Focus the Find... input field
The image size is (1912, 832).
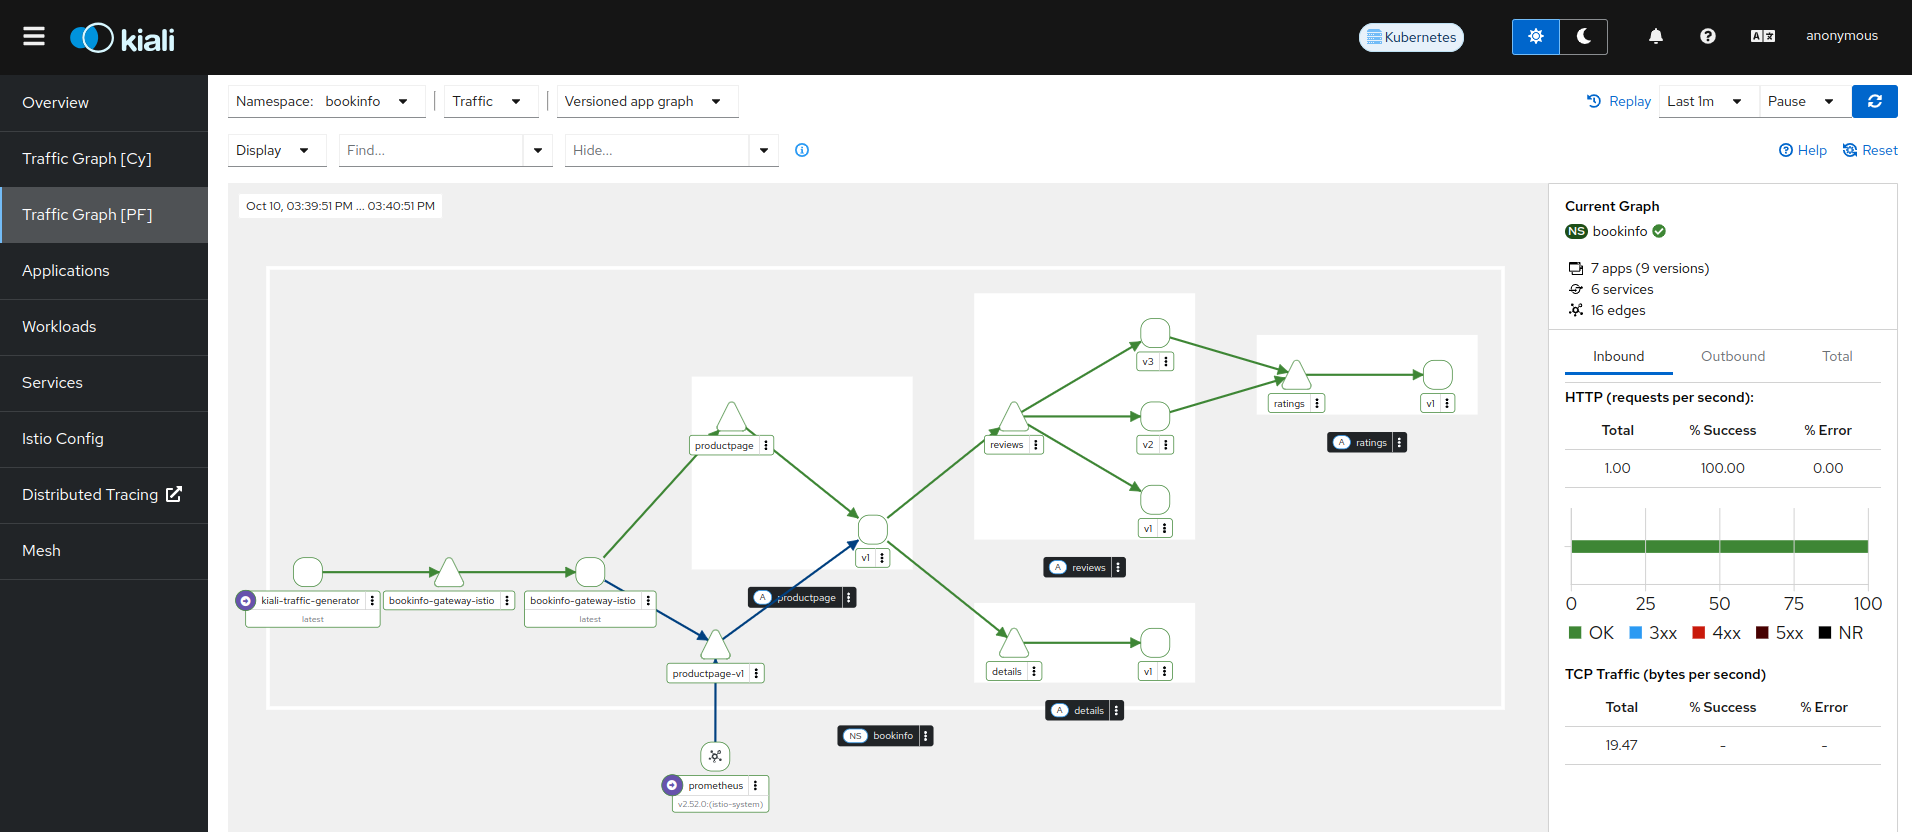(431, 150)
